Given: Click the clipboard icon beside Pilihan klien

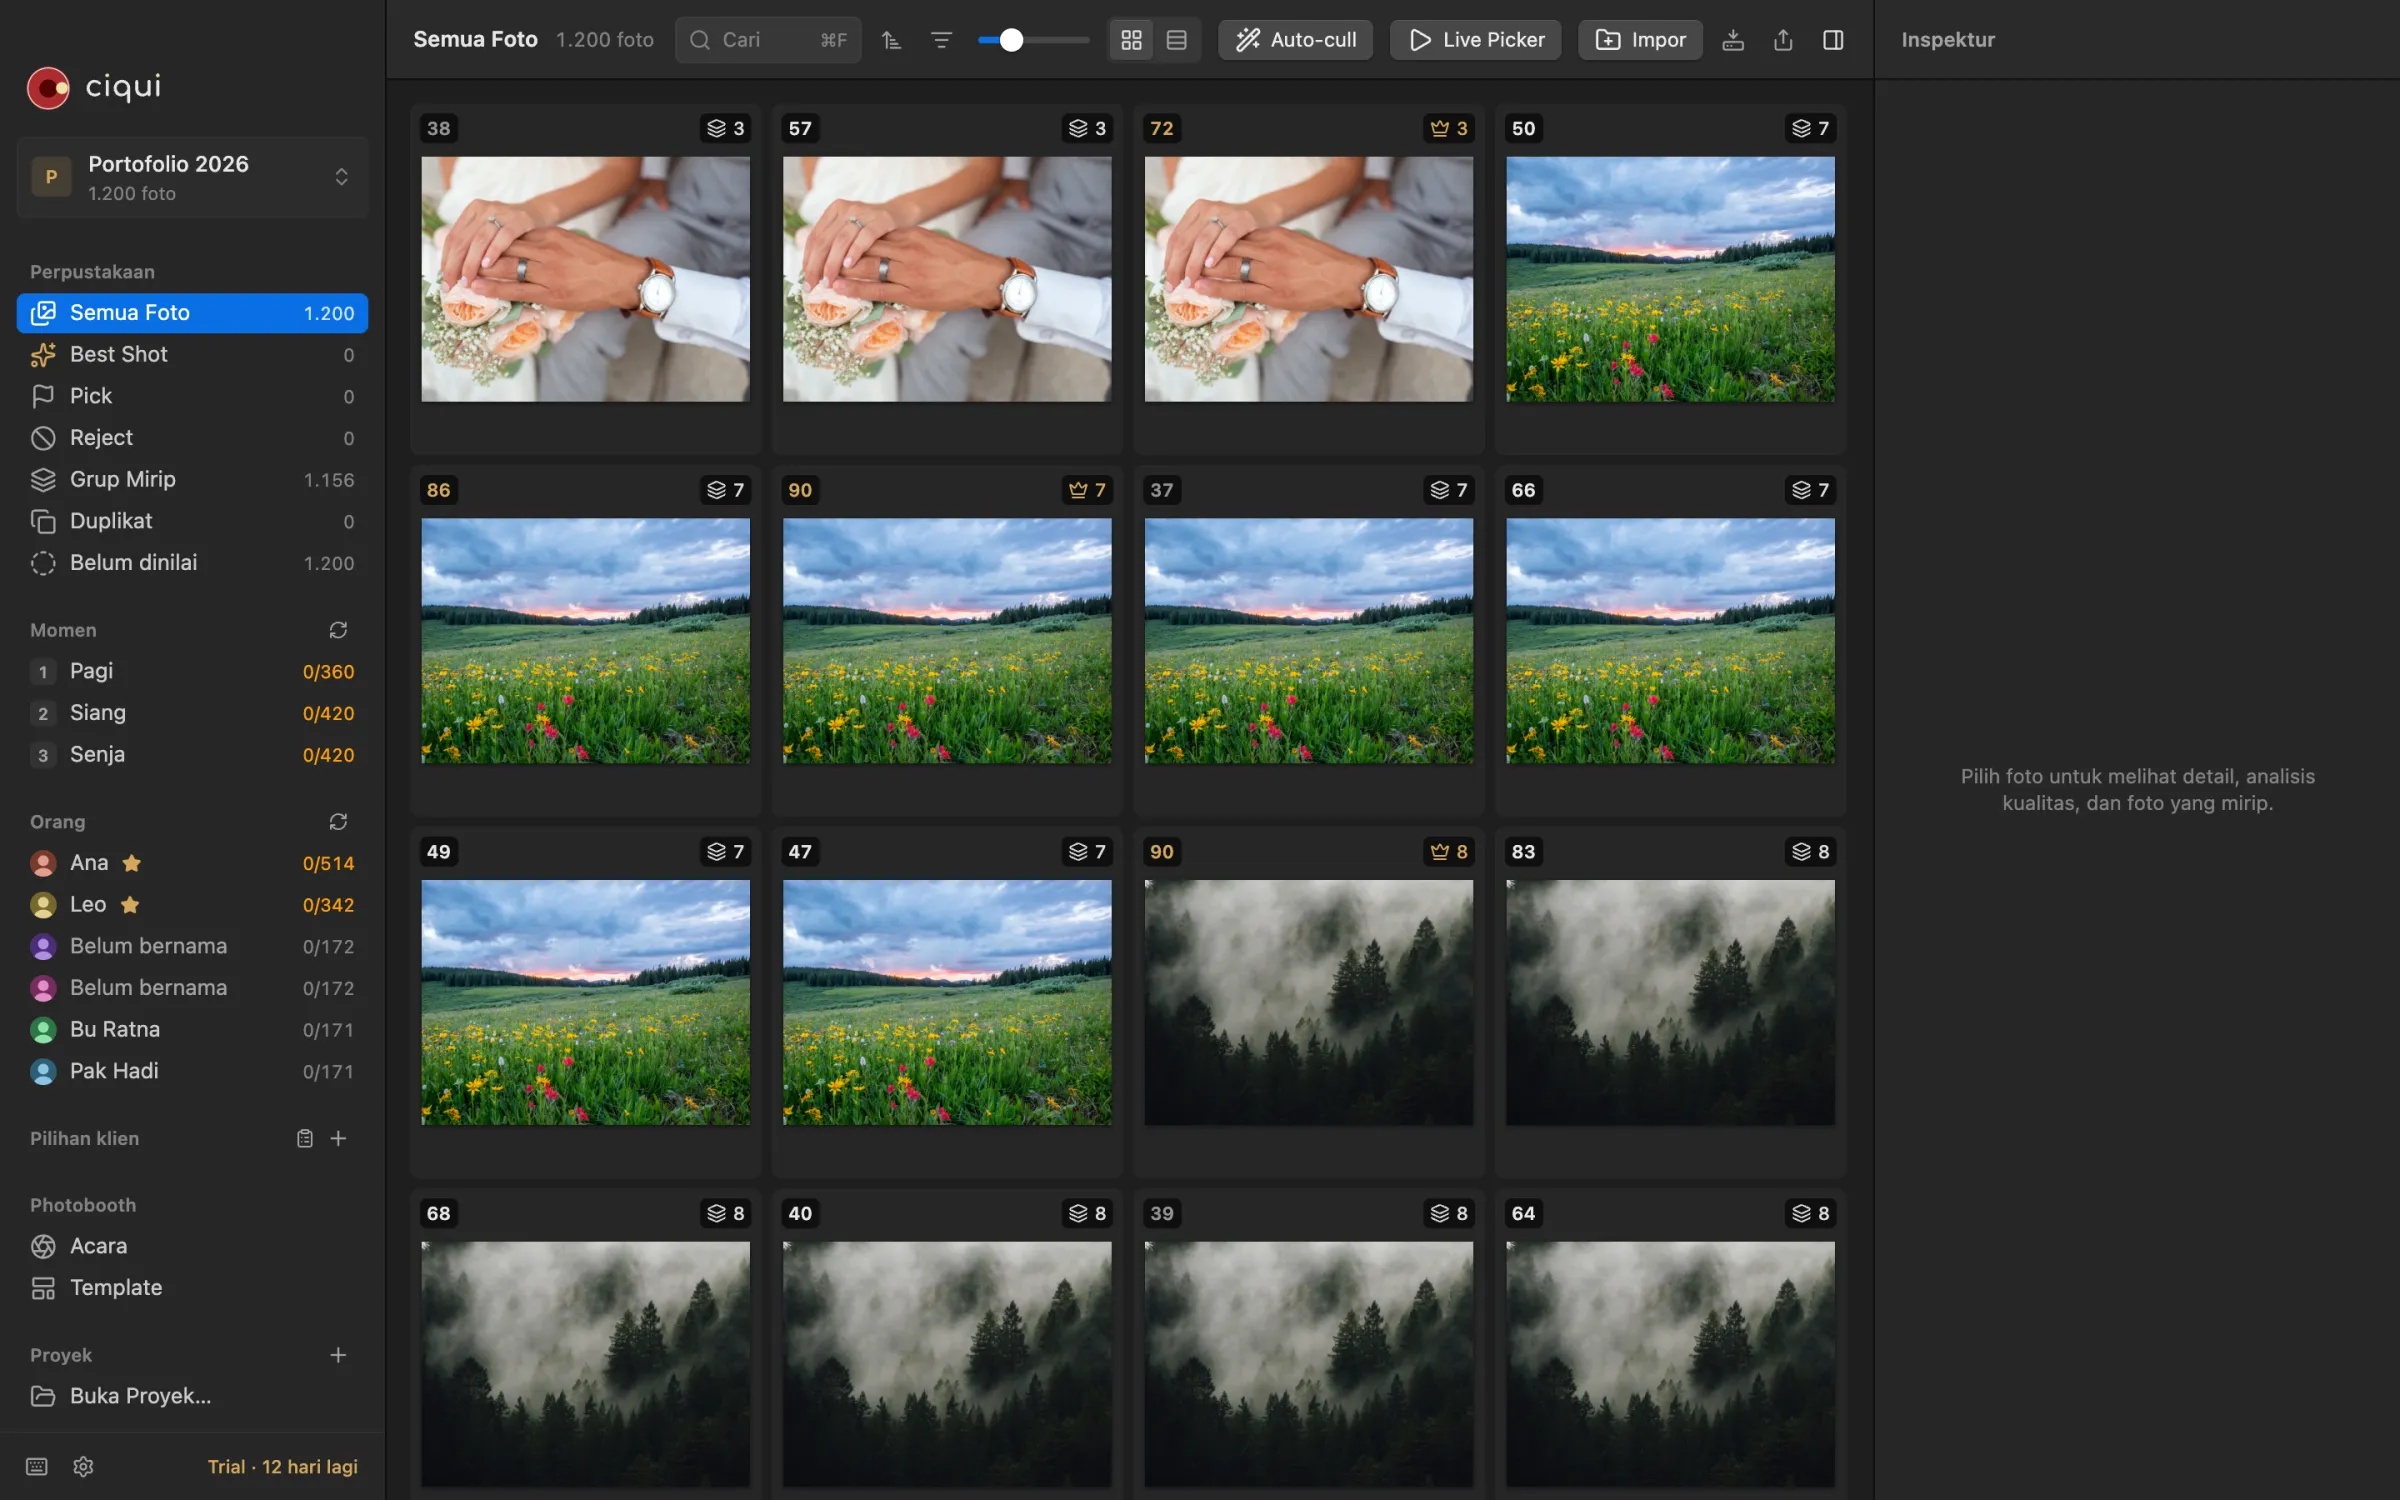Looking at the screenshot, I should 305,1138.
